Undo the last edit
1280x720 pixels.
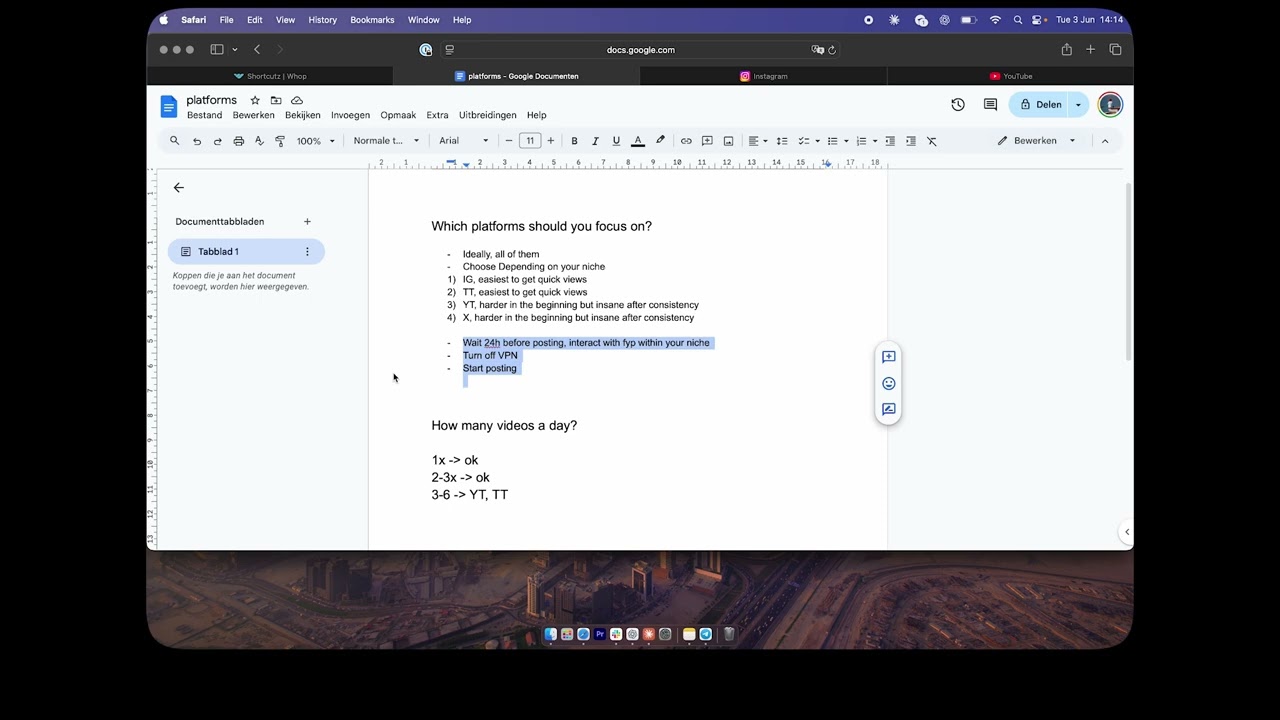click(x=197, y=141)
